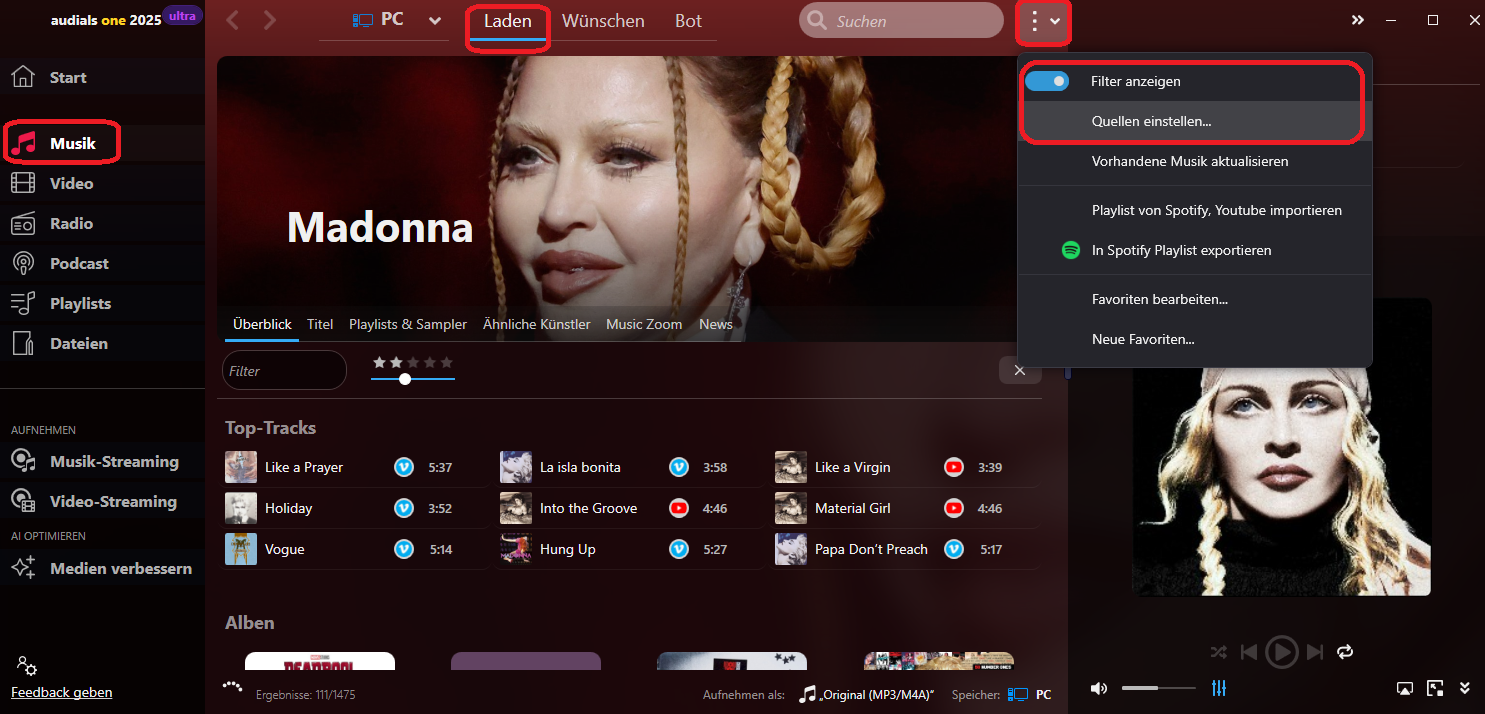This screenshot has width=1485, height=714.
Task: Click the download icon next to Hung Up
Action: [679, 549]
